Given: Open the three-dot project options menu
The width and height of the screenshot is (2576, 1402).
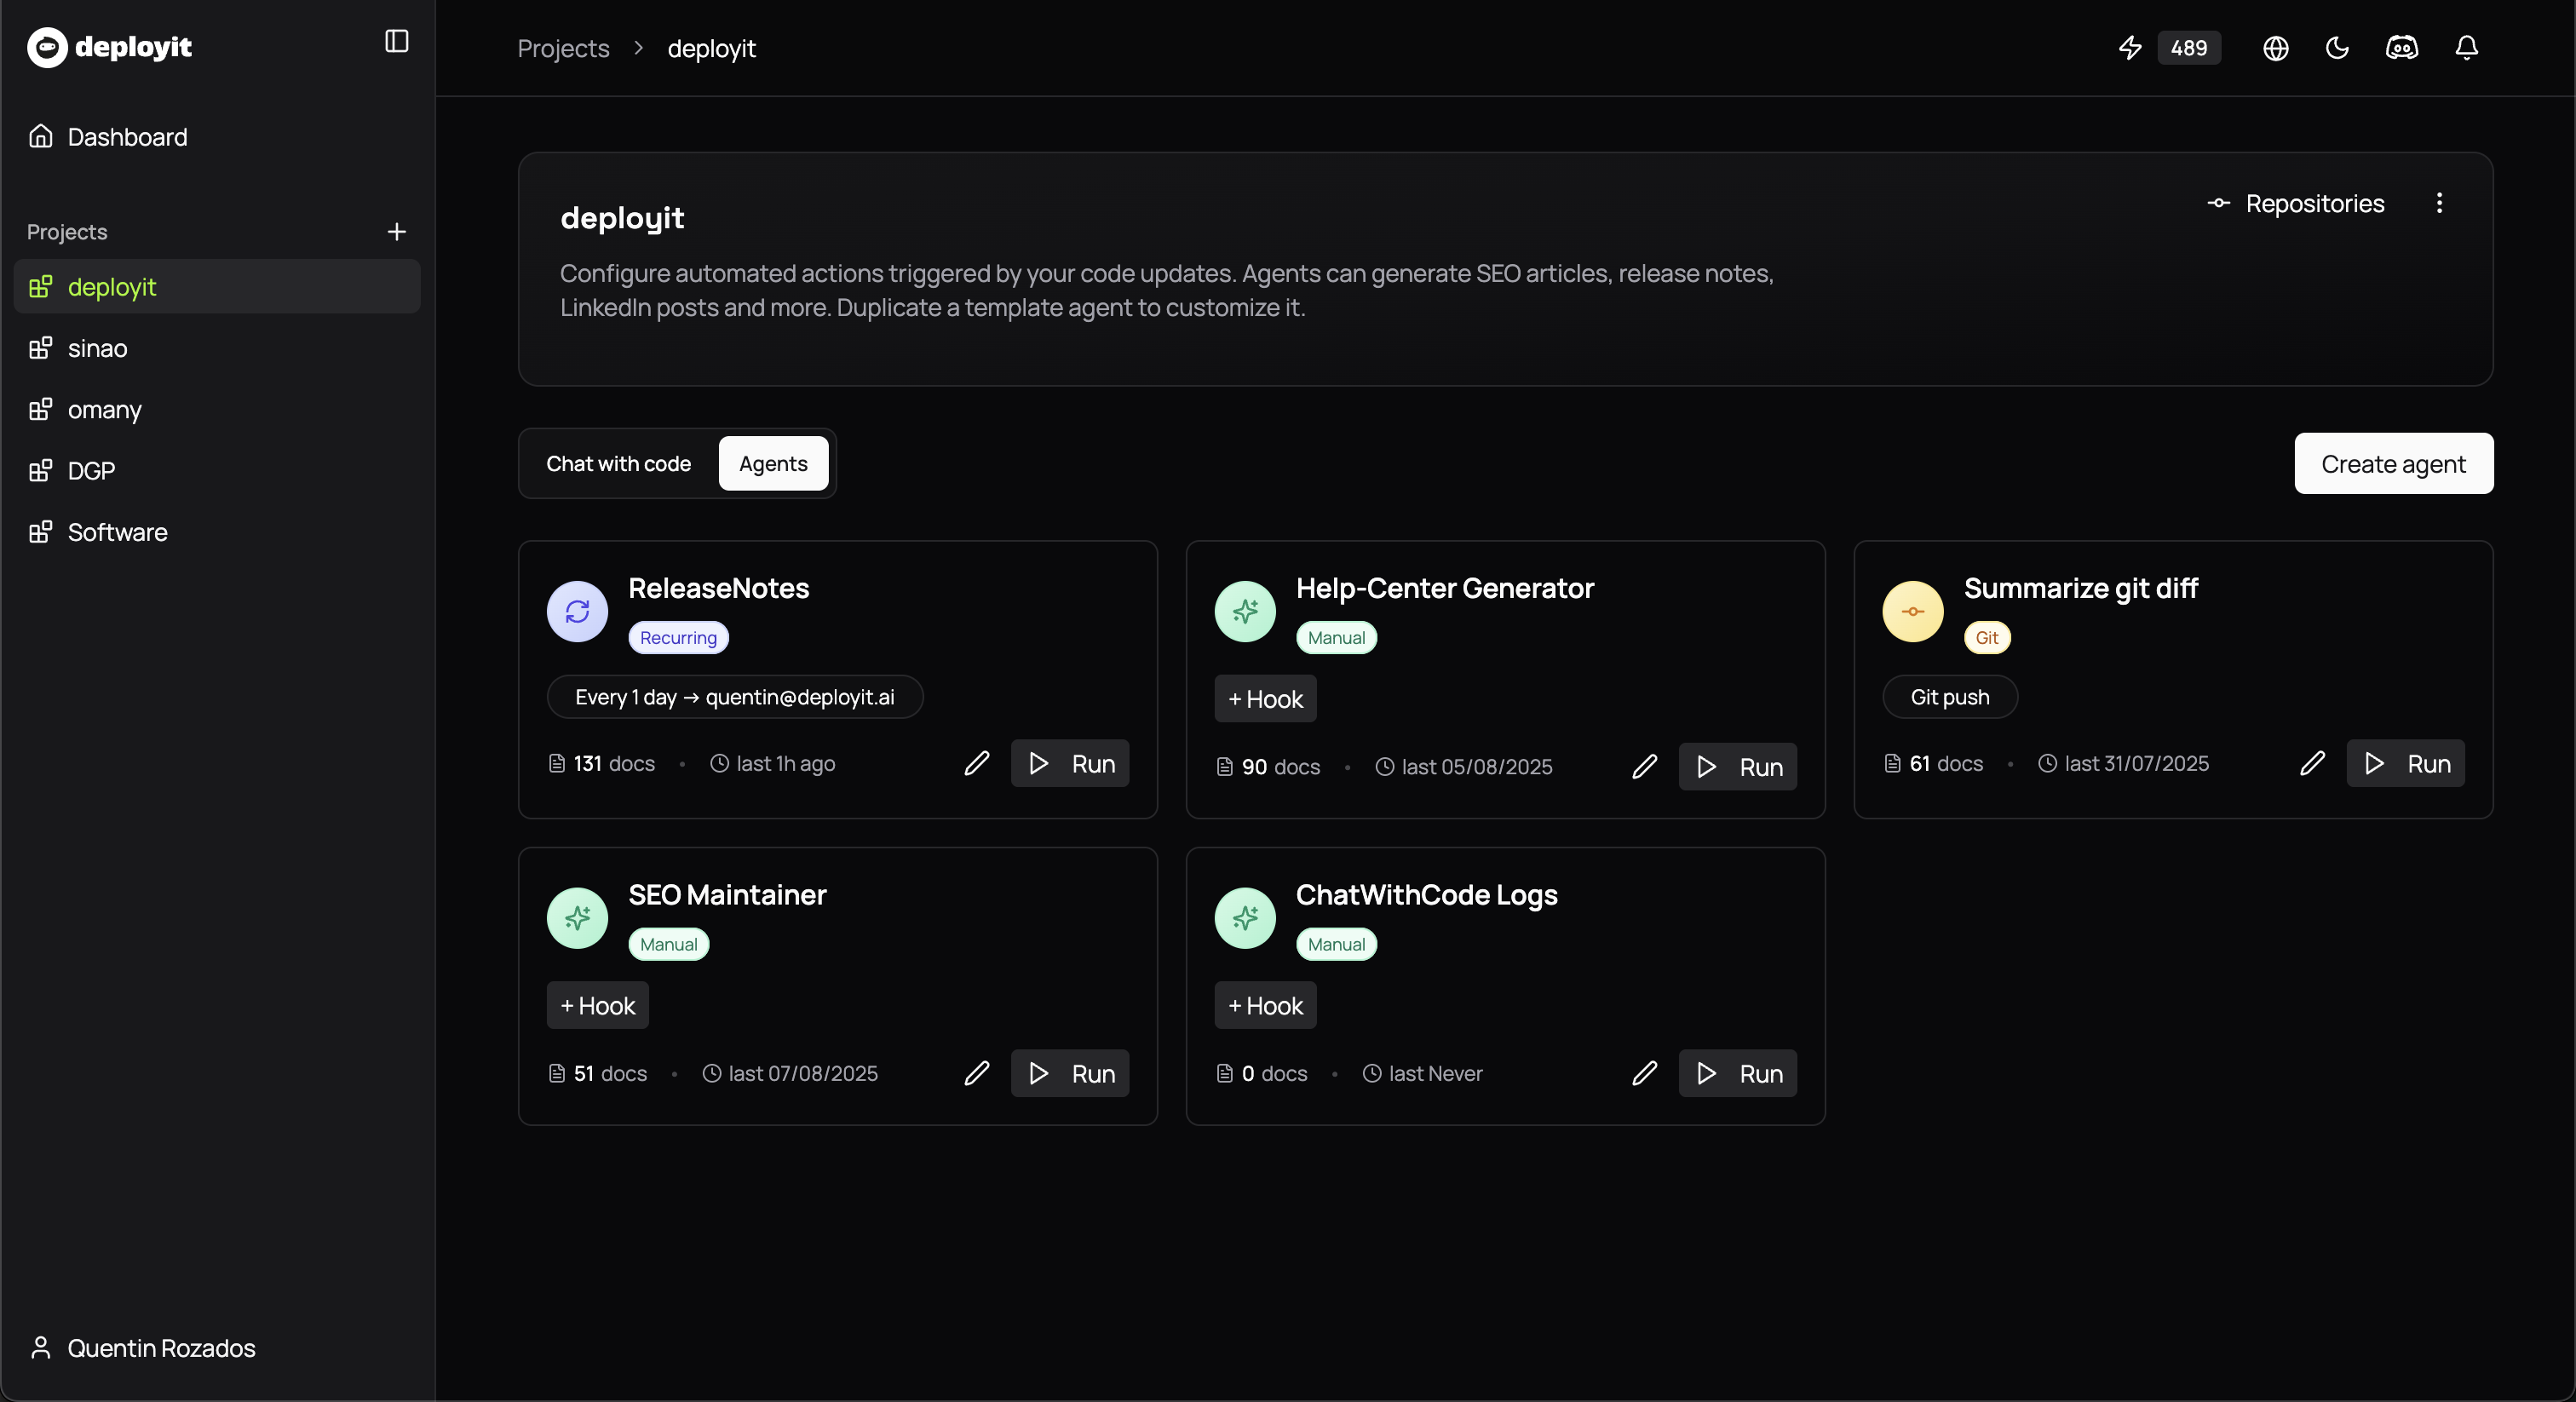Looking at the screenshot, I should (2439, 203).
